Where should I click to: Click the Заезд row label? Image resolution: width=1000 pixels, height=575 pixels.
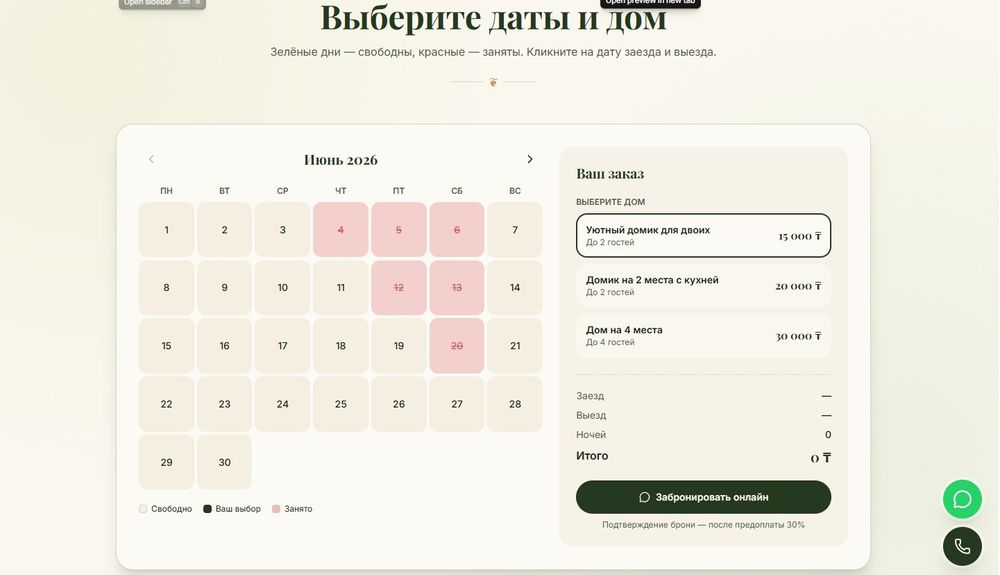coord(590,396)
